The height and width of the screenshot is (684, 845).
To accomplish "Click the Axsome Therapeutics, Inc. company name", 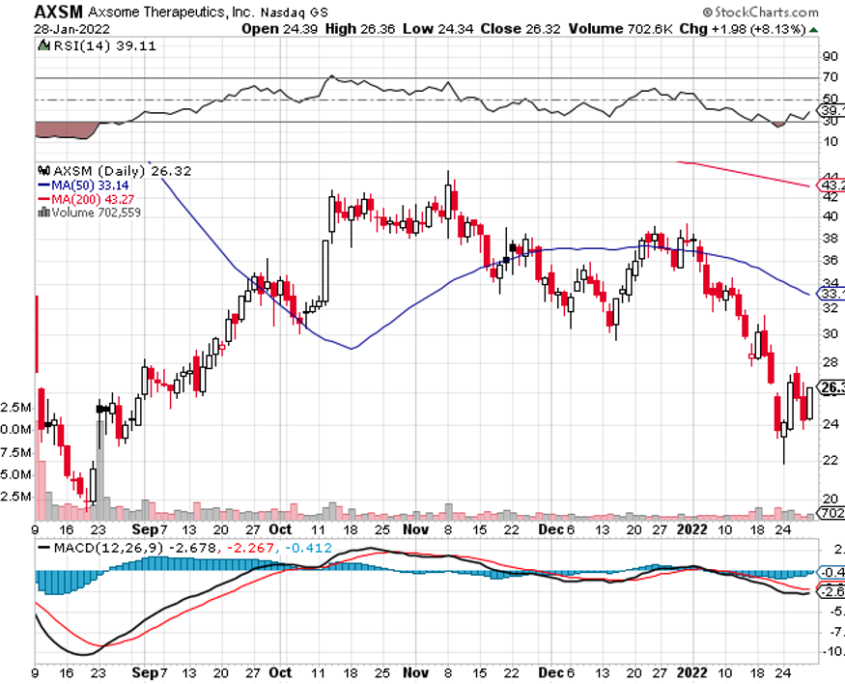I will point(178,12).
